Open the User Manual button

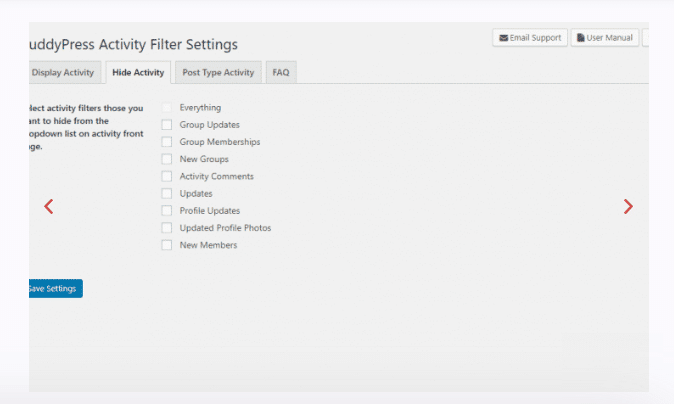605,38
